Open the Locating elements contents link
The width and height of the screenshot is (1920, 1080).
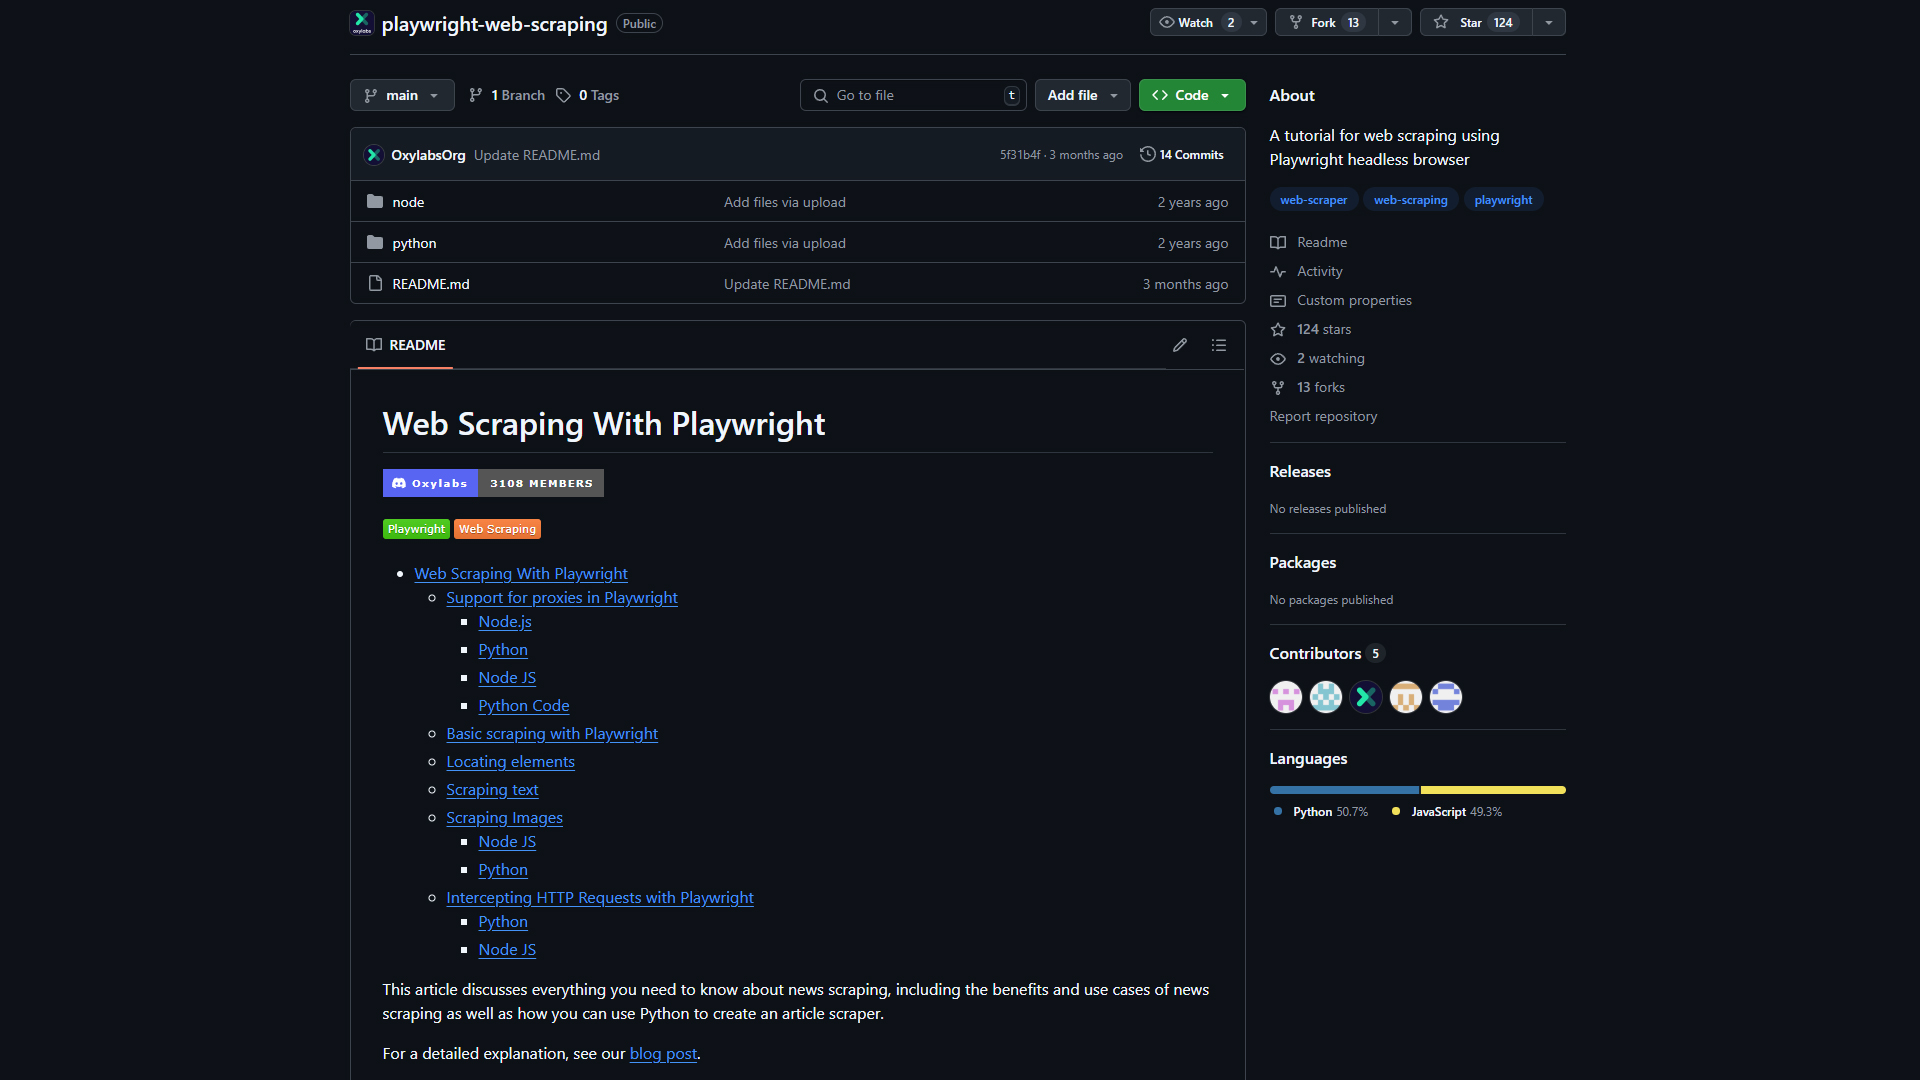coord(510,762)
